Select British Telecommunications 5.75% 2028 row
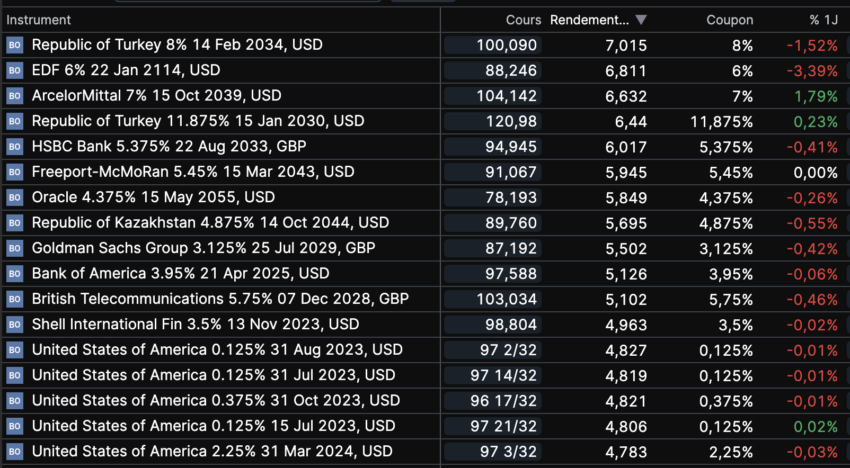 [x=220, y=298]
